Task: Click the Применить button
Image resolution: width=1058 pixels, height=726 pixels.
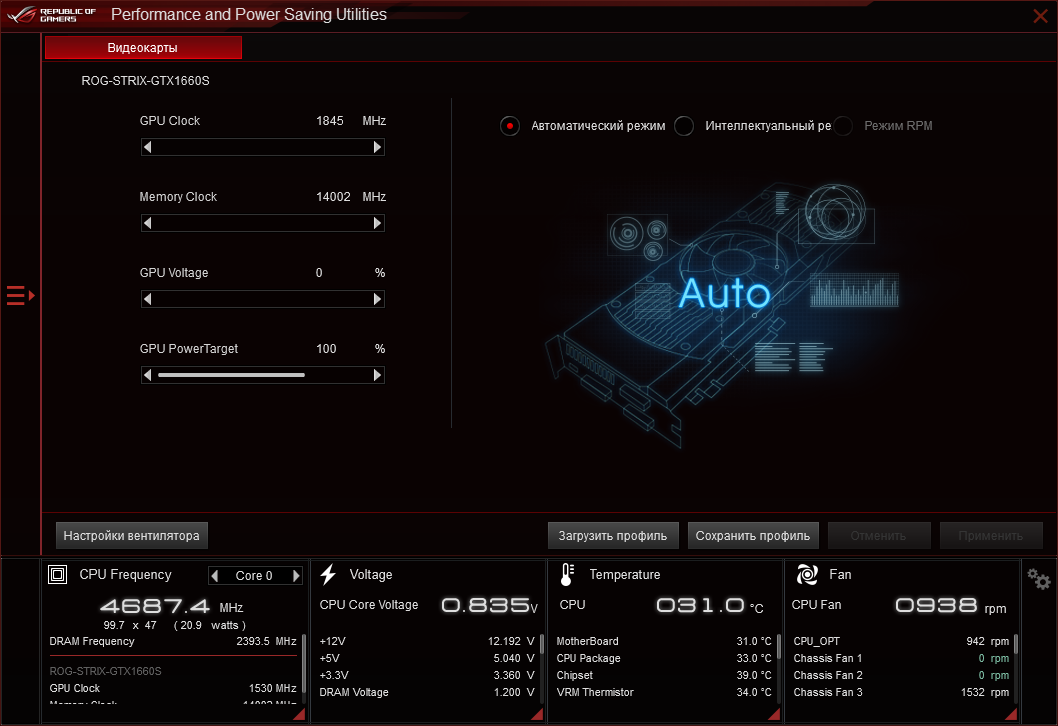Action: click(x=991, y=536)
